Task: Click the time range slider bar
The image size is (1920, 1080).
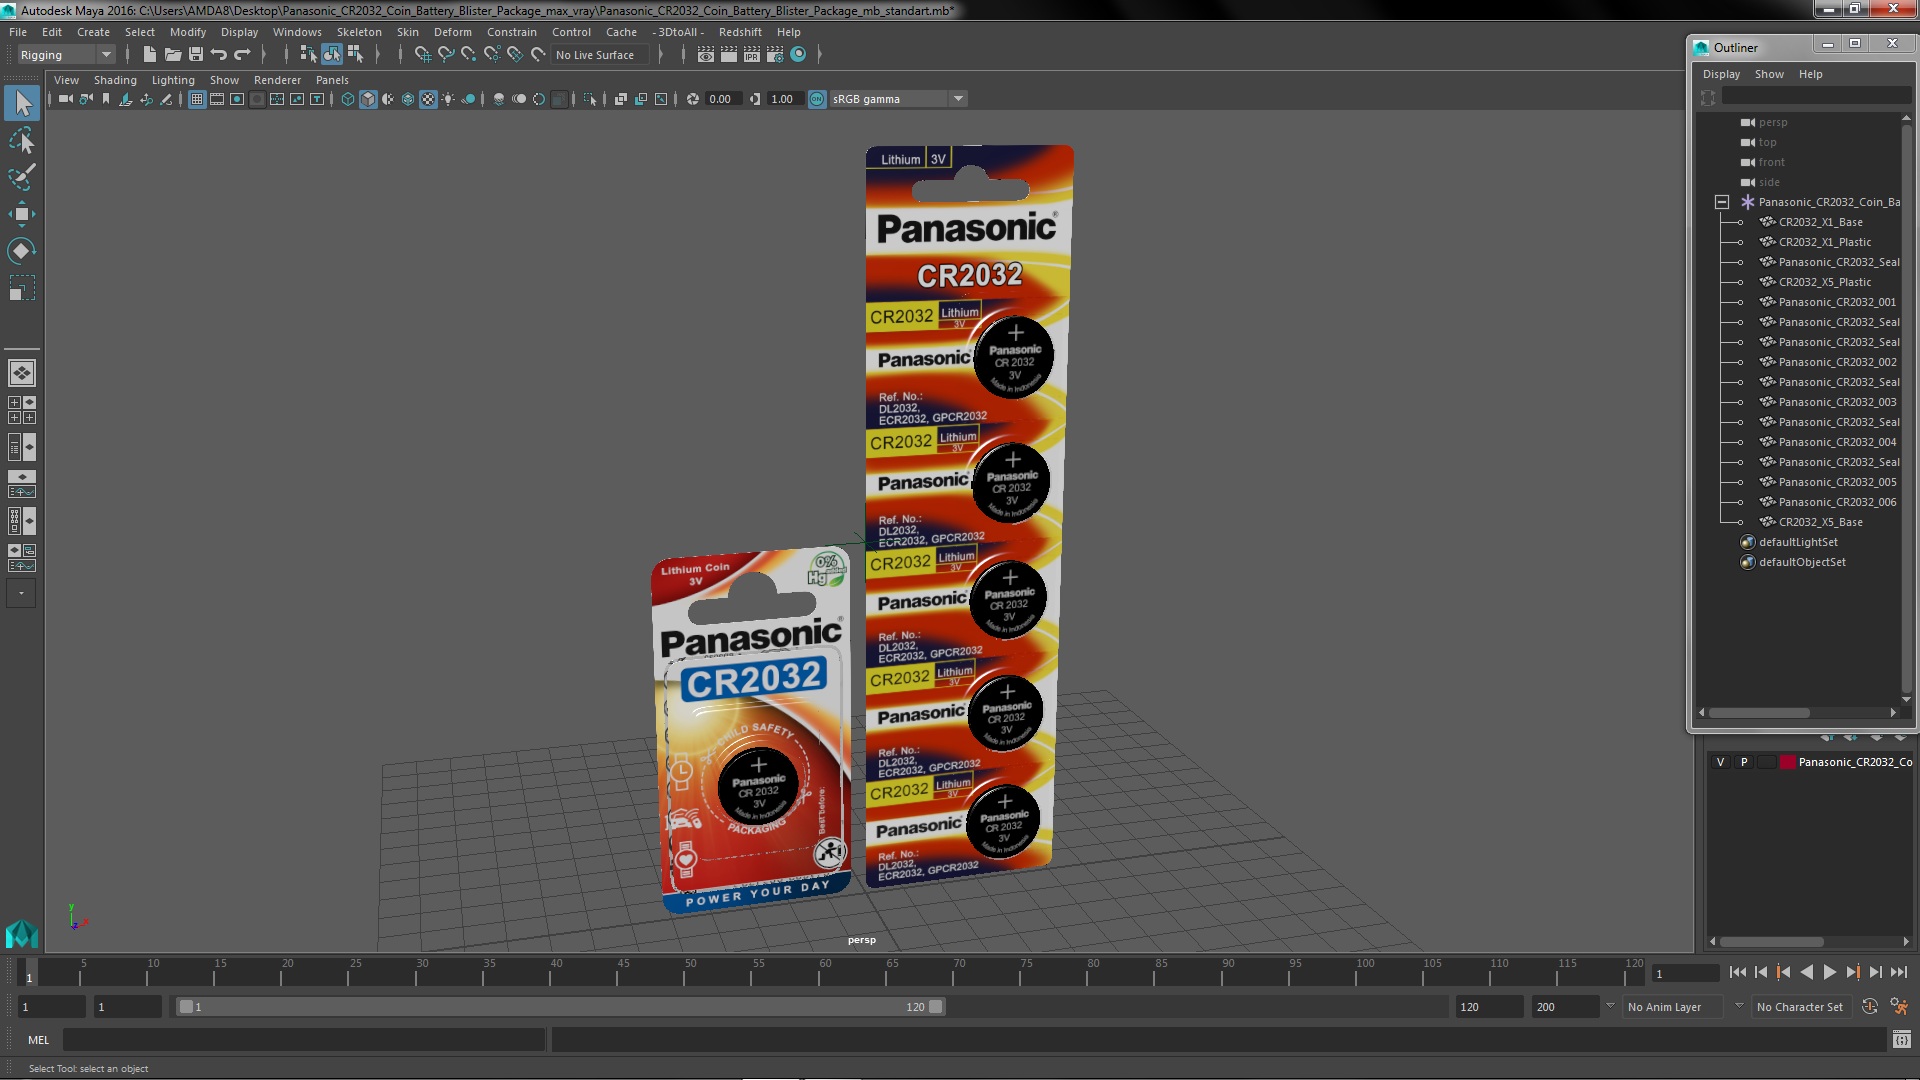Action: pos(560,1007)
